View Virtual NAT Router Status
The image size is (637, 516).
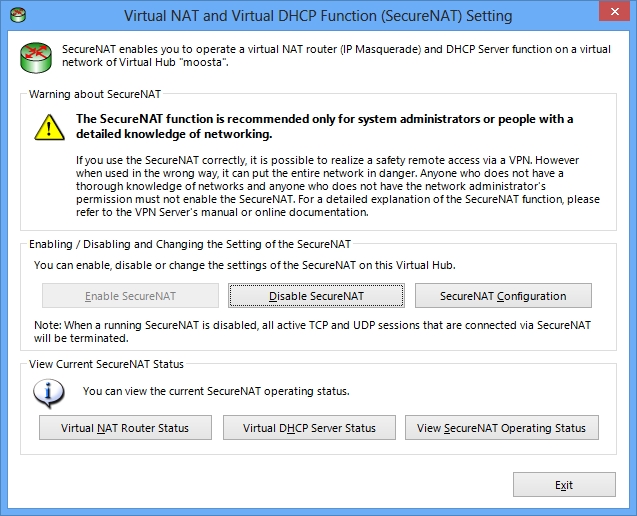125,428
